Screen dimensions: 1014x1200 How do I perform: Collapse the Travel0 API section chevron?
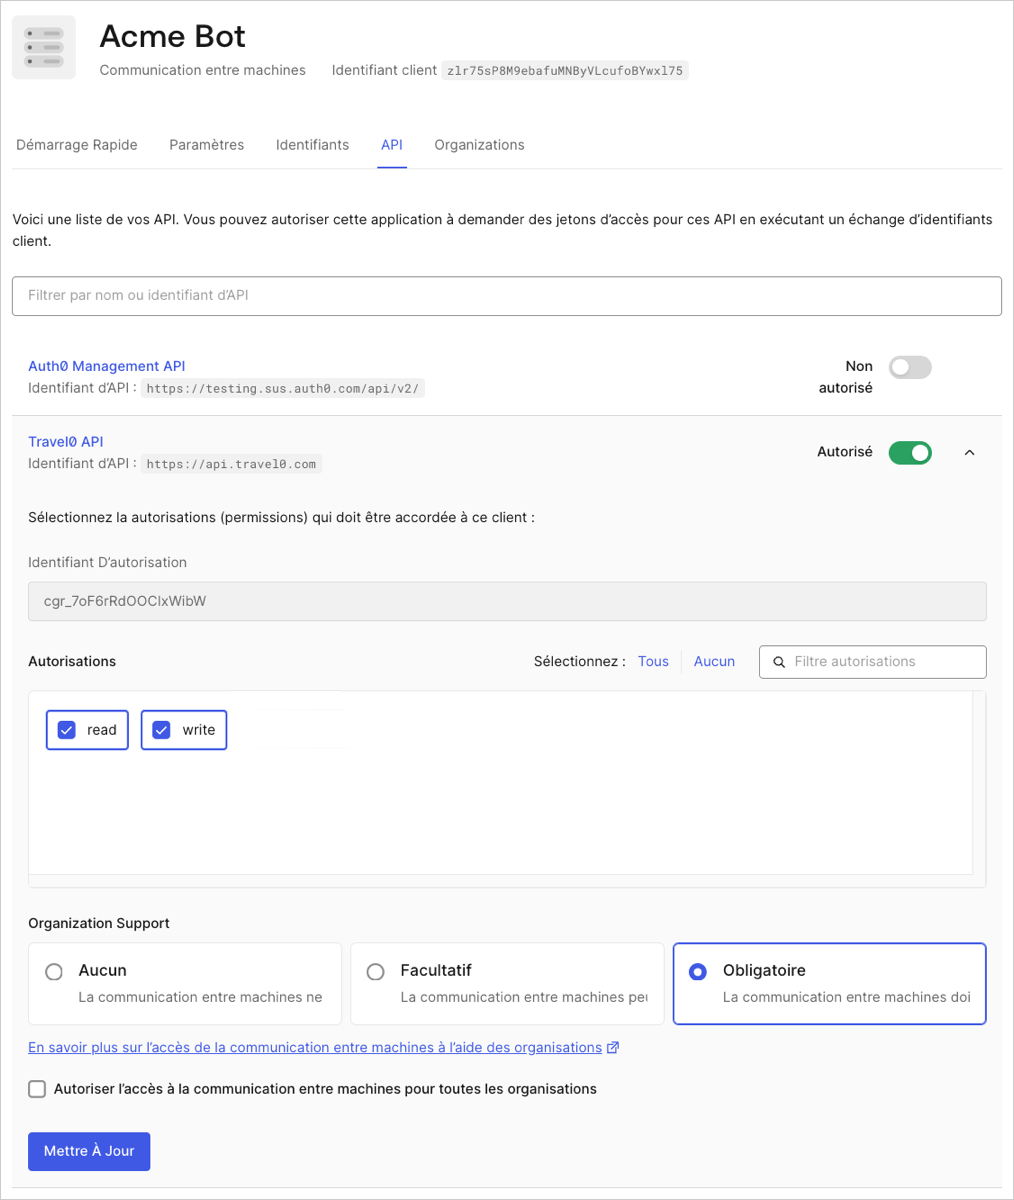969,453
